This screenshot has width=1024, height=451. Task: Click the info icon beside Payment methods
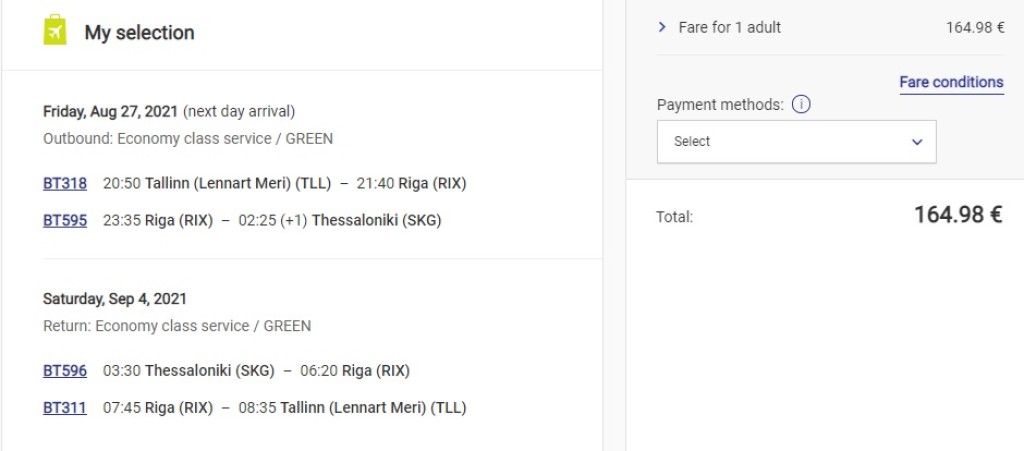(x=800, y=104)
